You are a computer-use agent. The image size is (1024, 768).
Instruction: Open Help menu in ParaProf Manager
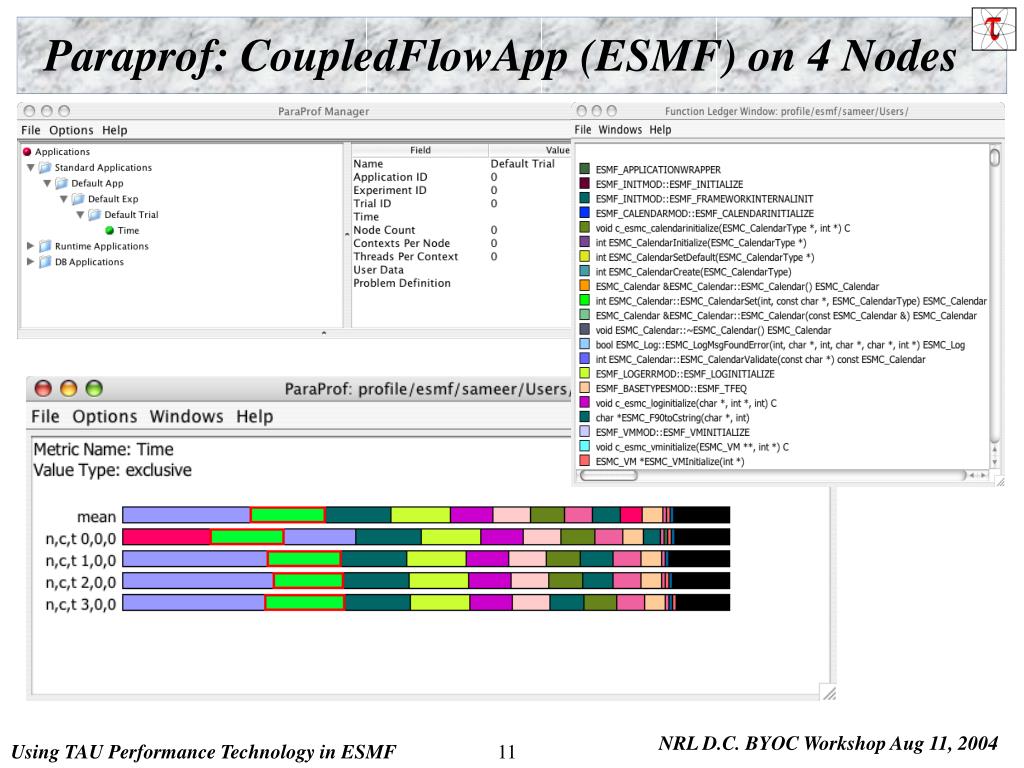pyautogui.click(x=114, y=130)
